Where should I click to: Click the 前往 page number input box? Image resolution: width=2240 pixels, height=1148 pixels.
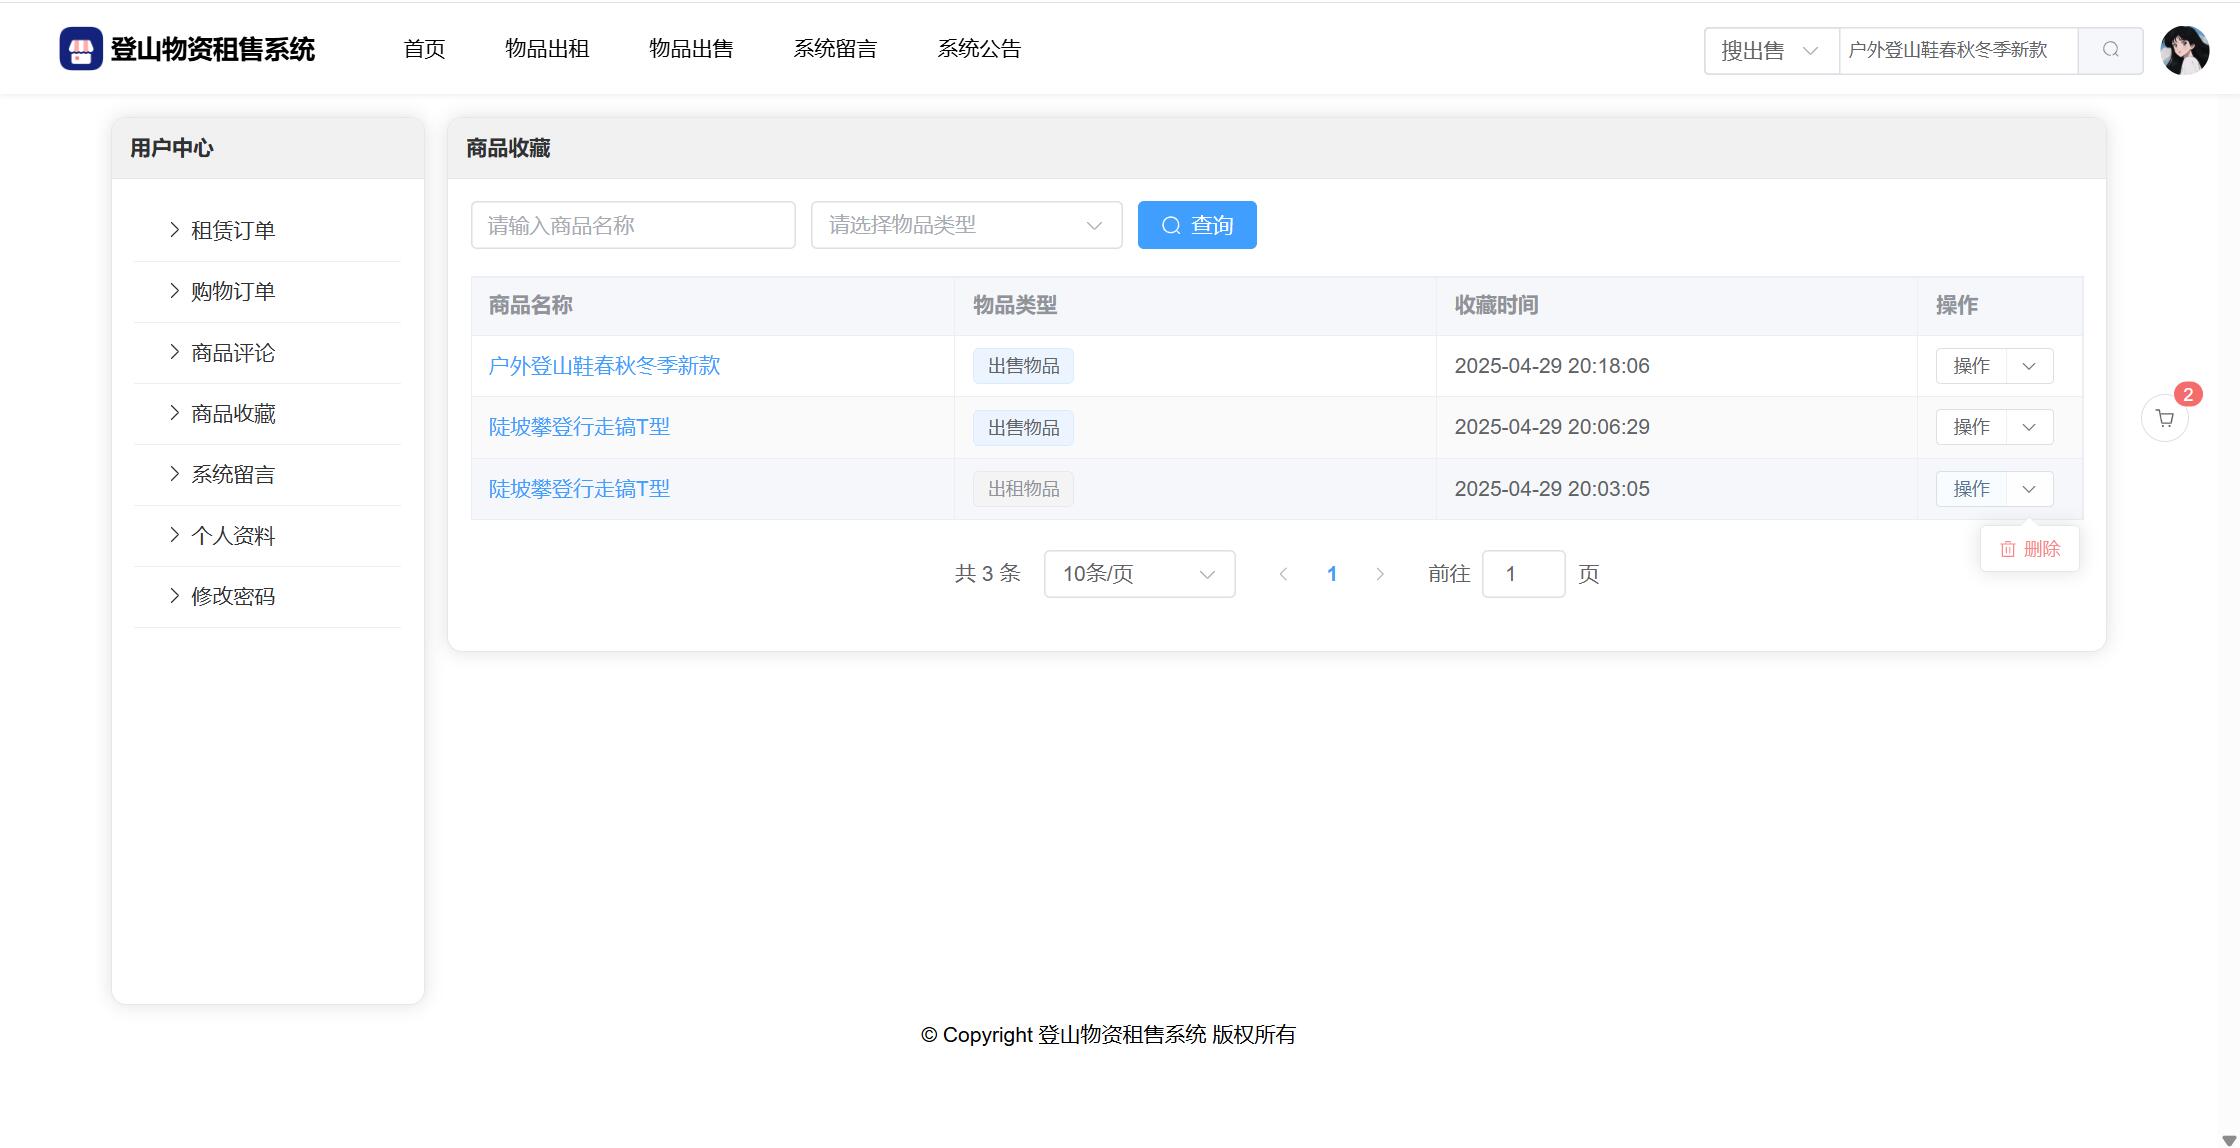[x=1523, y=574]
